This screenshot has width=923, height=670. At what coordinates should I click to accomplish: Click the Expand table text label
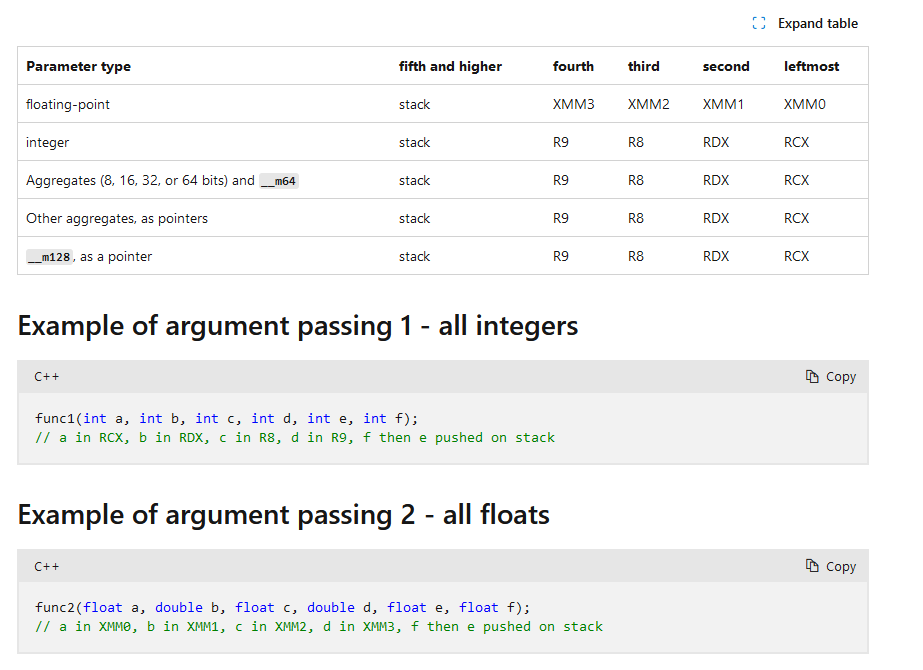[x=817, y=23]
